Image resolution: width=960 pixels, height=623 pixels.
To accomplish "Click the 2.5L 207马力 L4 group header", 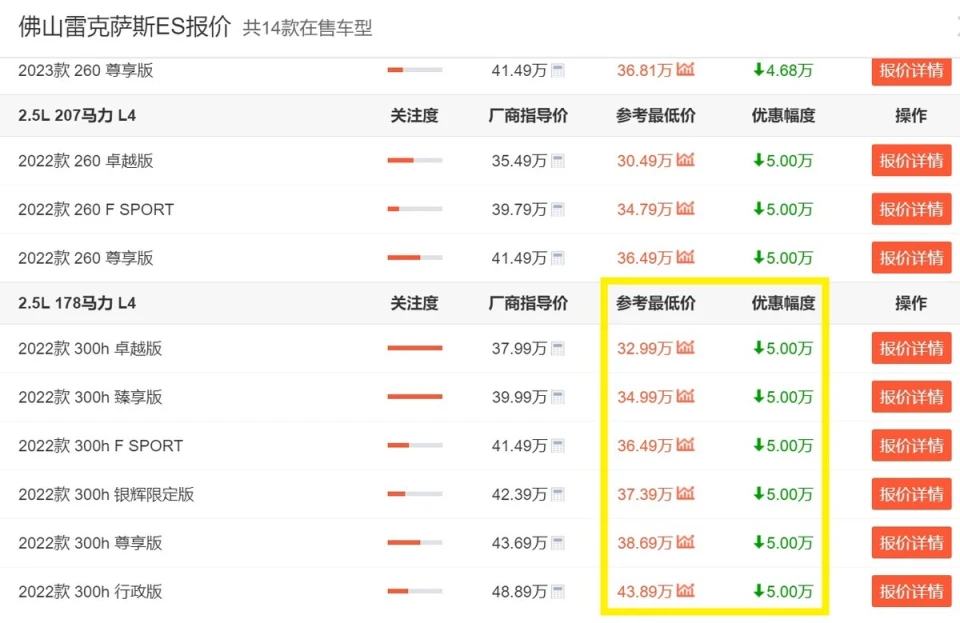I will 77,116.
